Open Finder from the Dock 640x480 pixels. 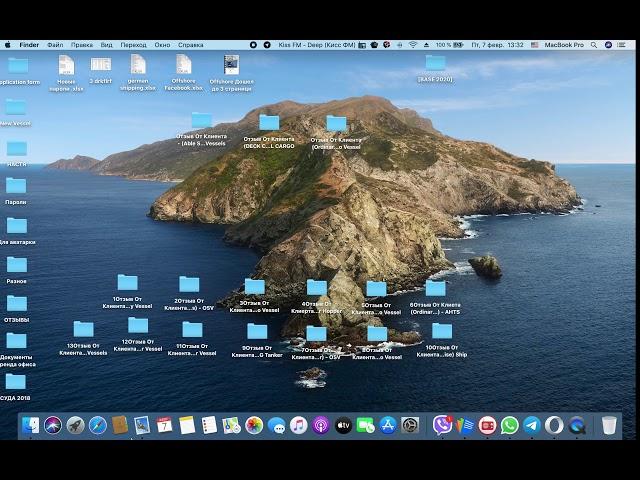point(31,425)
